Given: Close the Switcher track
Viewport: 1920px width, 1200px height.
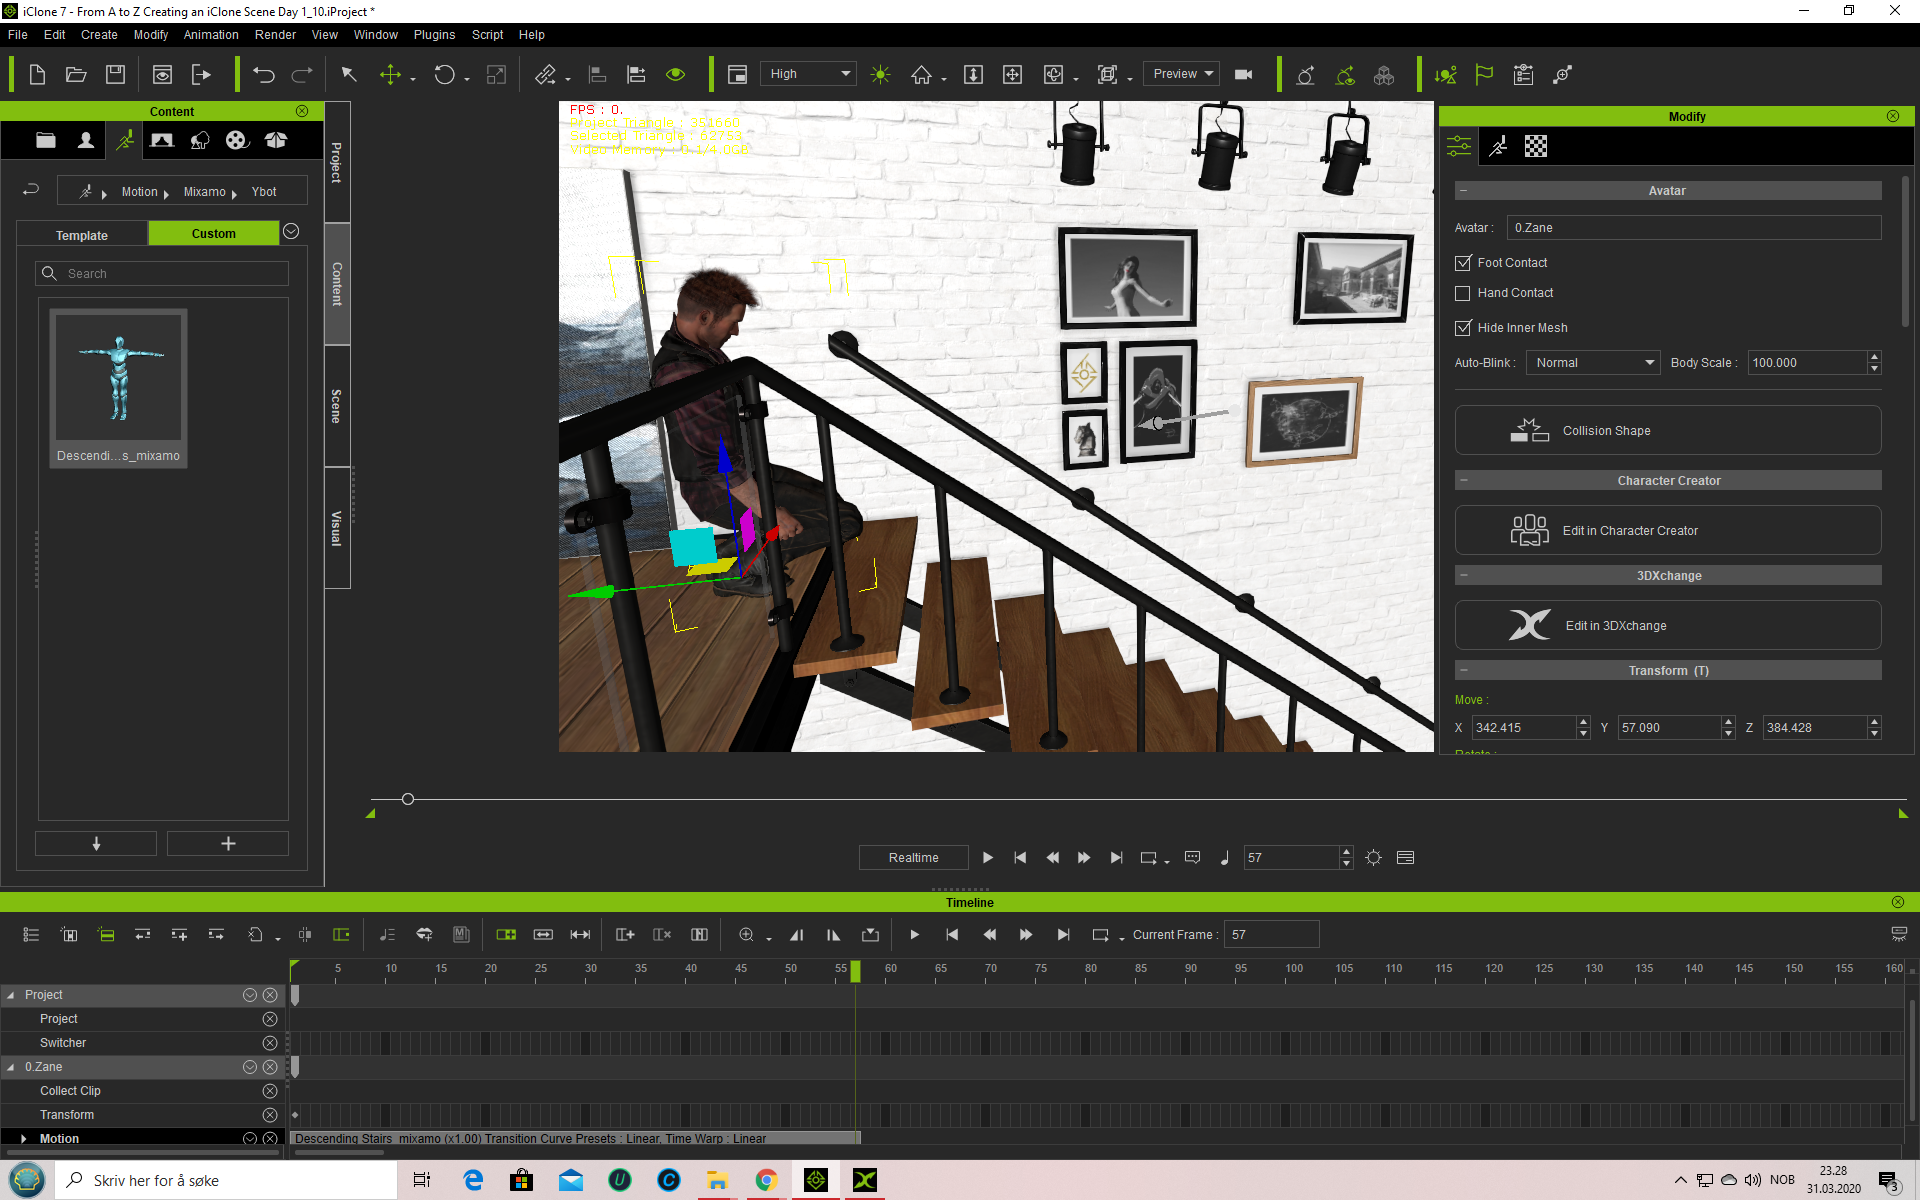Looking at the screenshot, I should click(x=269, y=1043).
